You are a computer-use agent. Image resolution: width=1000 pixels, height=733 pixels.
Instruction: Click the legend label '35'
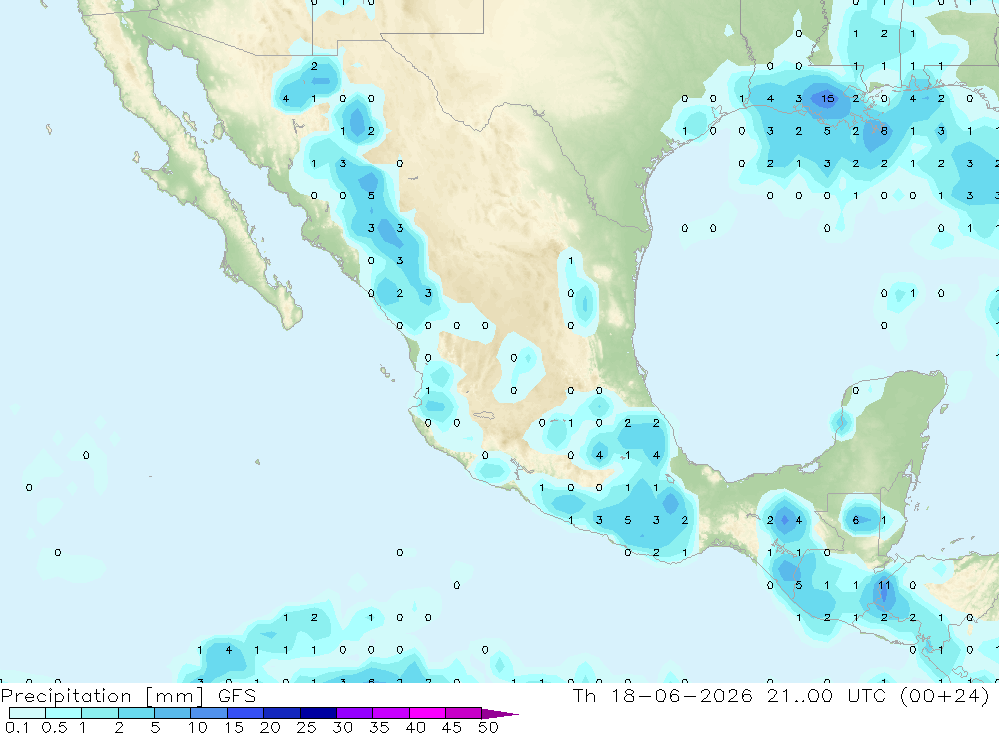[x=379, y=727]
